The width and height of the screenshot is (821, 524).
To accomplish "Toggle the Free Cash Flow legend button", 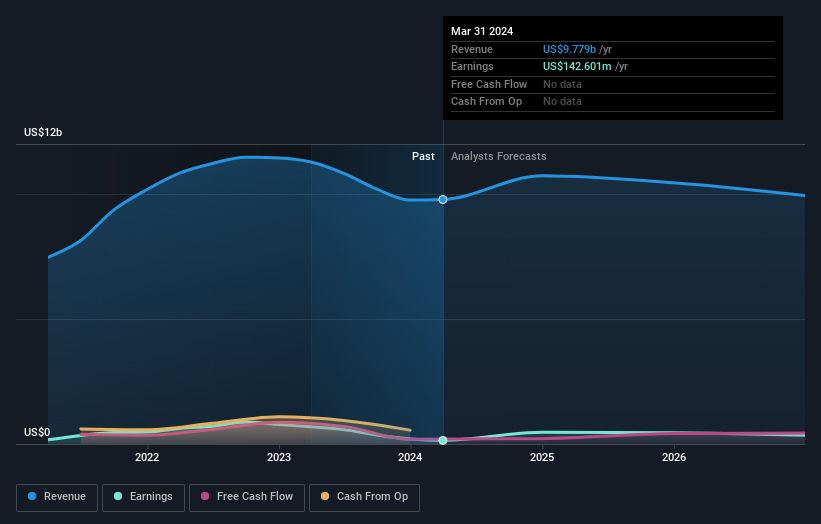I will (247, 497).
